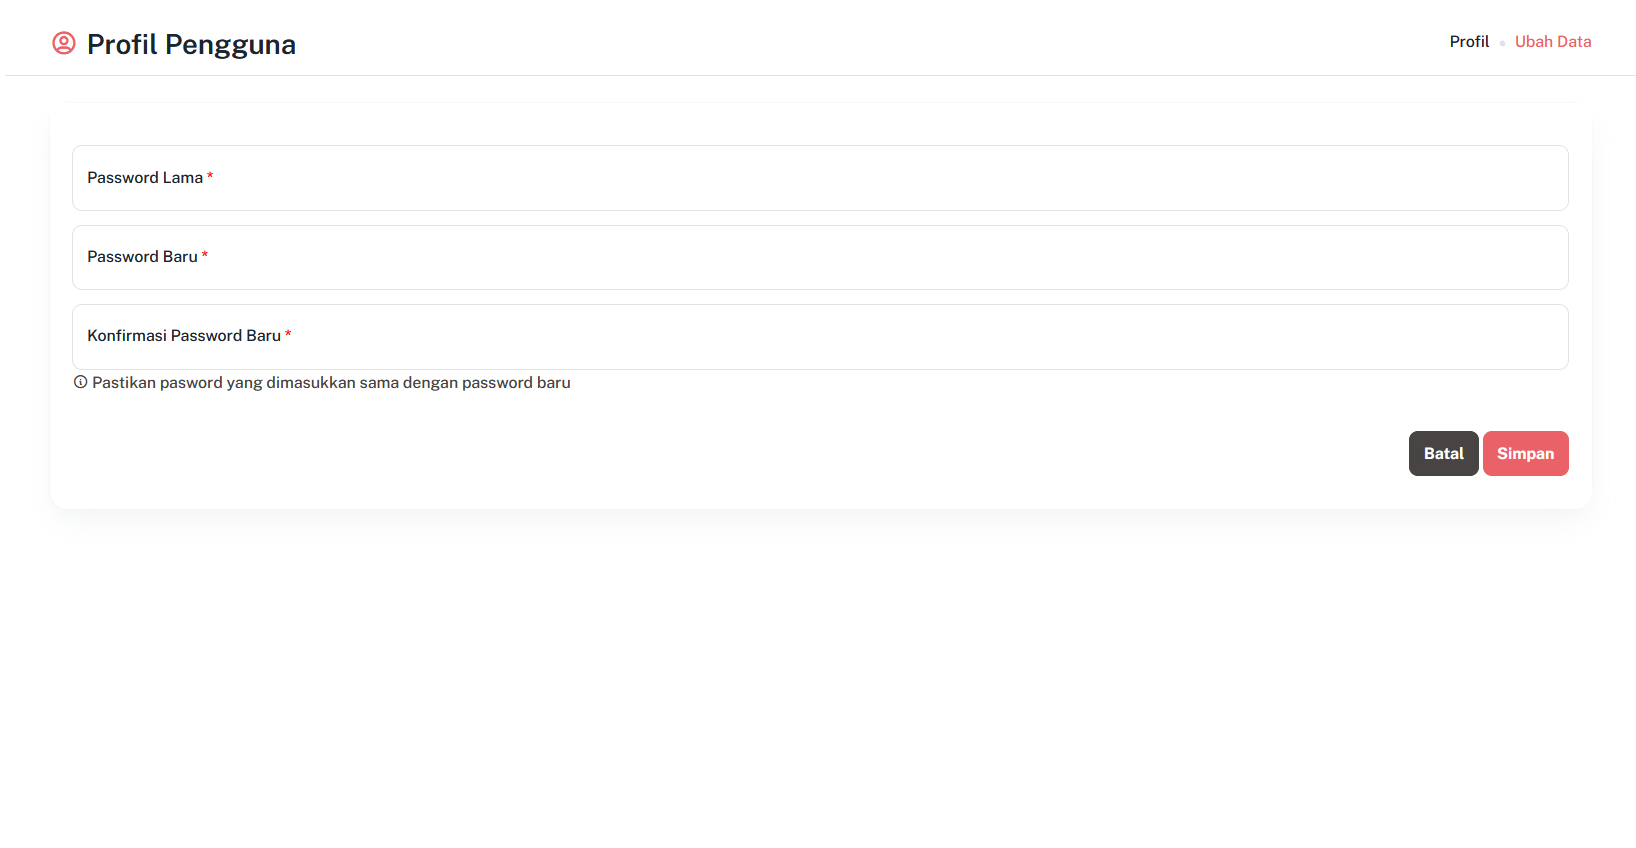Click the Batal button
The height and width of the screenshot is (848, 1636).
click(x=1443, y=454)
